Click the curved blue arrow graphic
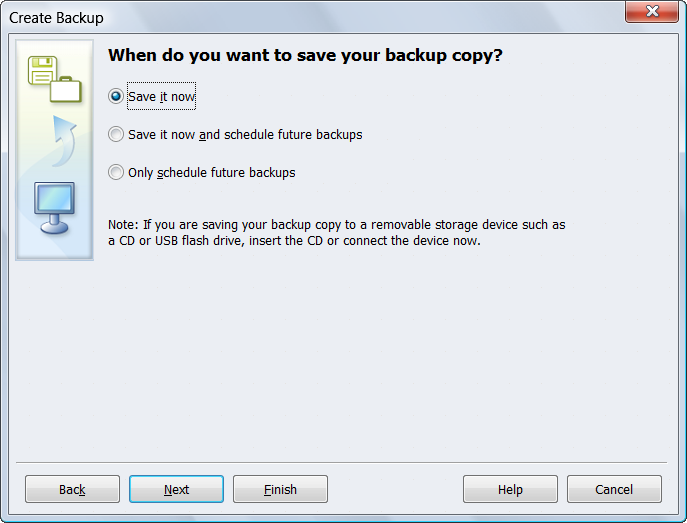 [x=62, y=138]
